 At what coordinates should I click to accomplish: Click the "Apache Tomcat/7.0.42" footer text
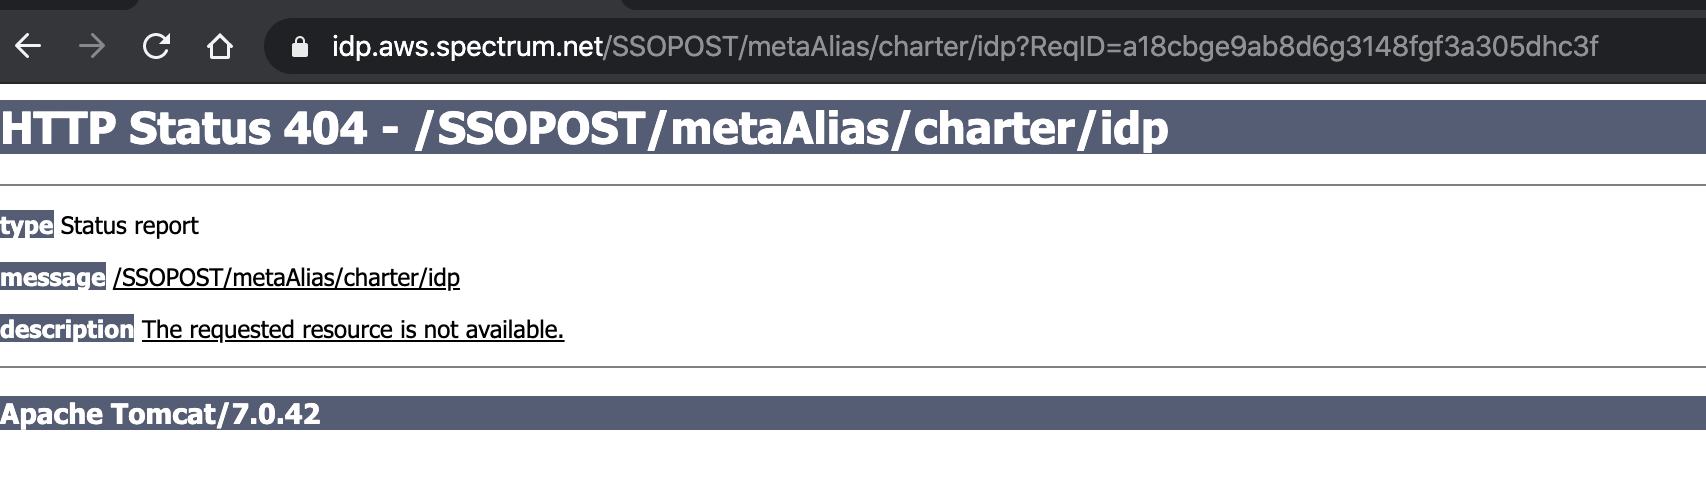tap(161, 414)
